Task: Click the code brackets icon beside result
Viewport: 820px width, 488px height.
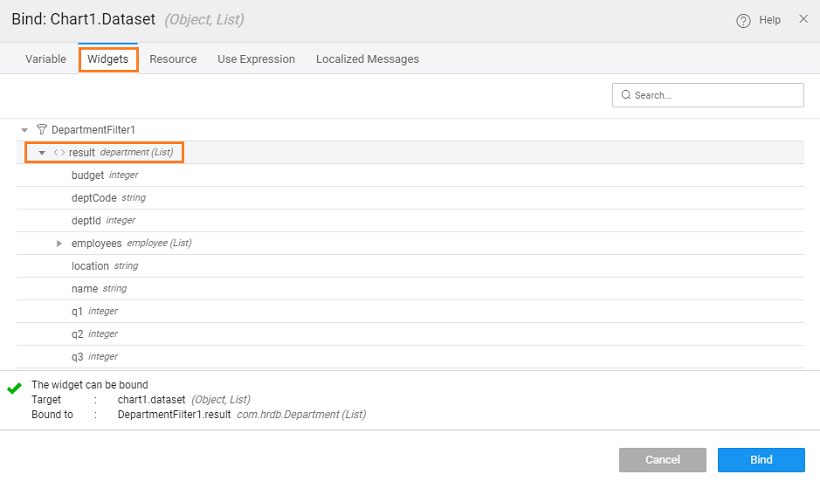Action: (x=59, y=153)
